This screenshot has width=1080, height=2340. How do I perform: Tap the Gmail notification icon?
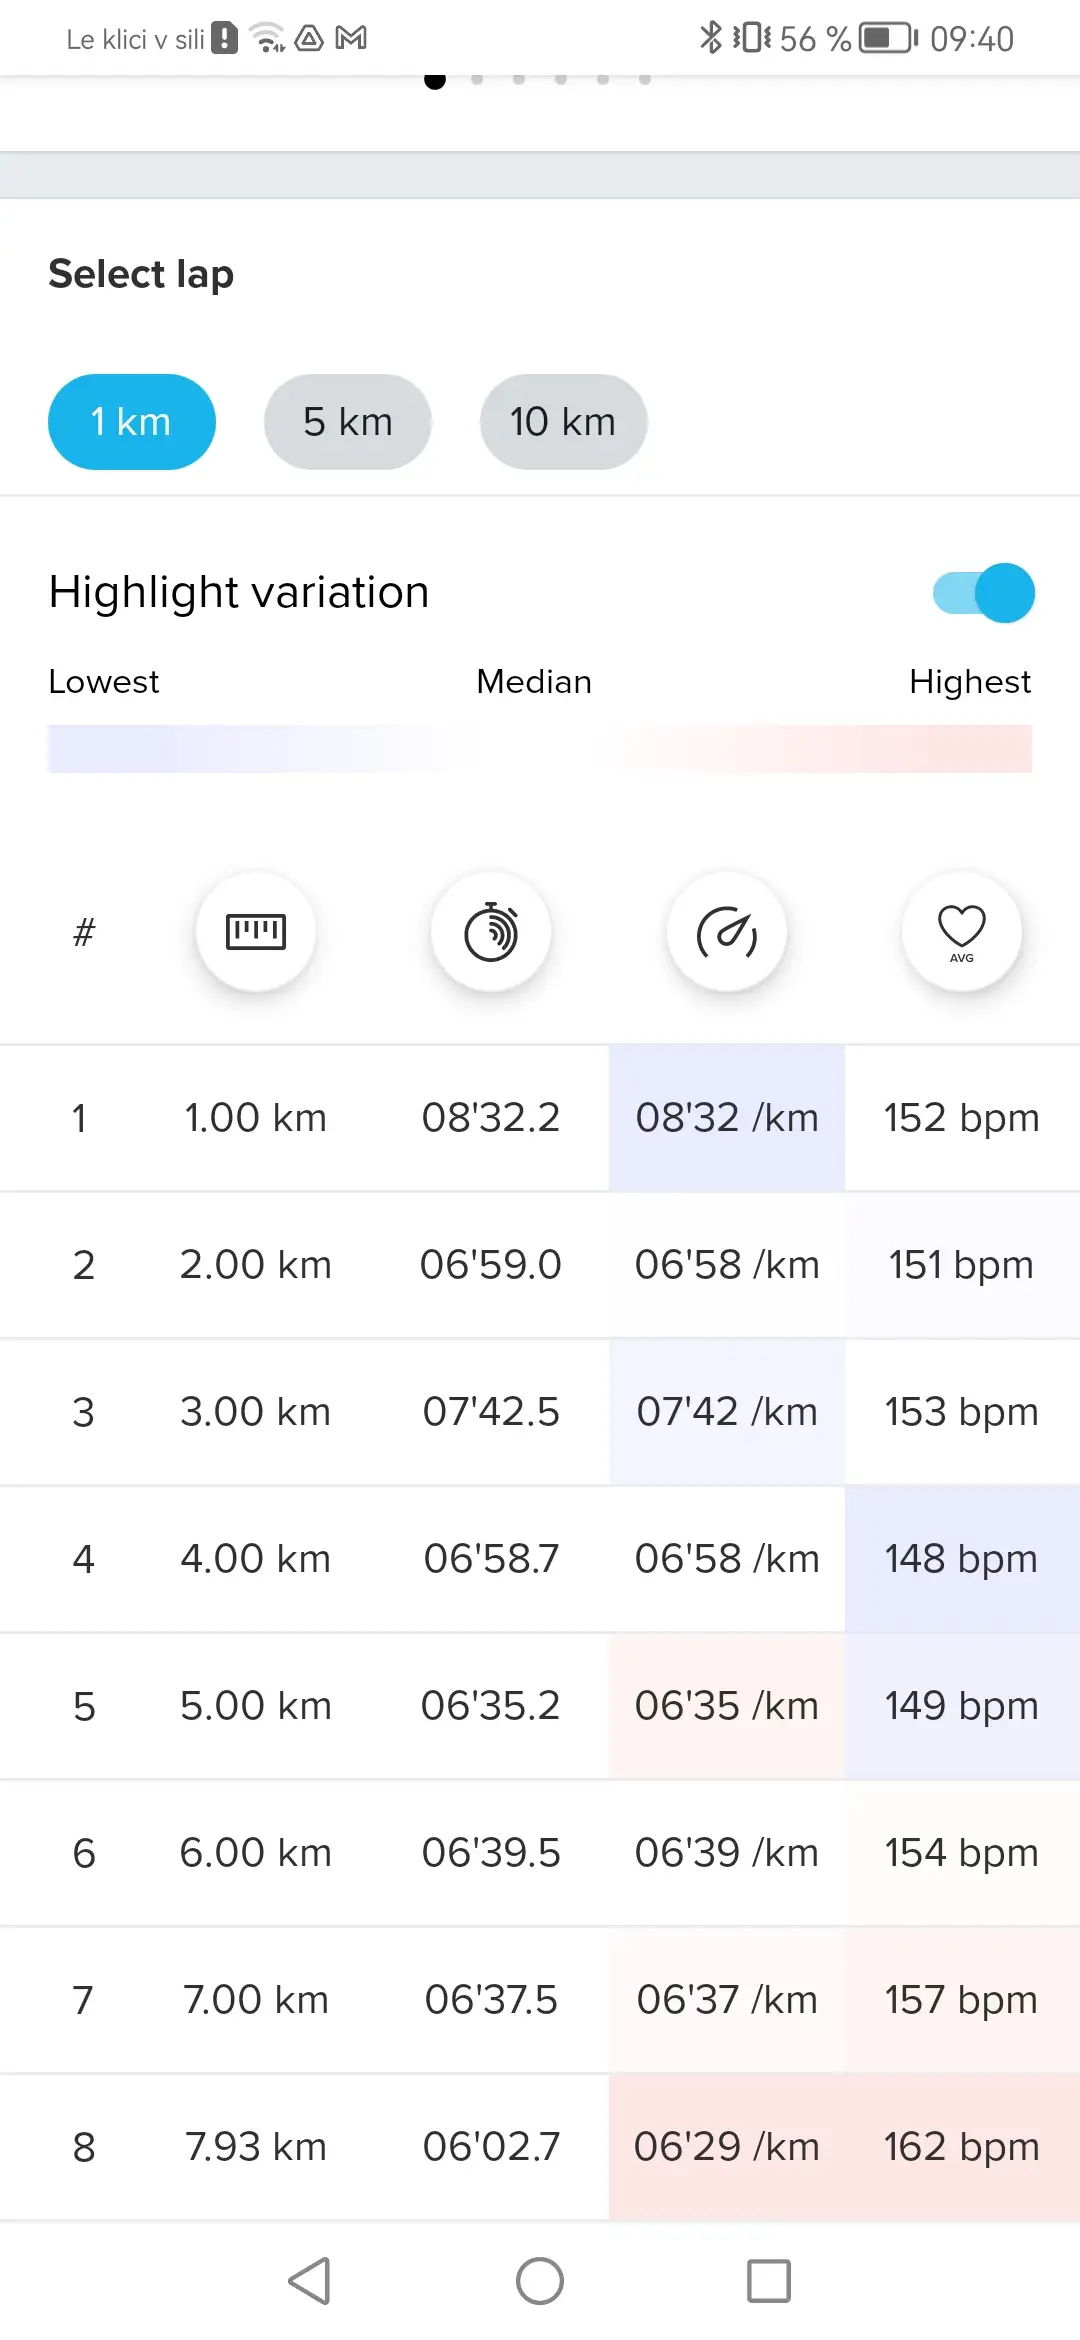(x=351, y=38)
